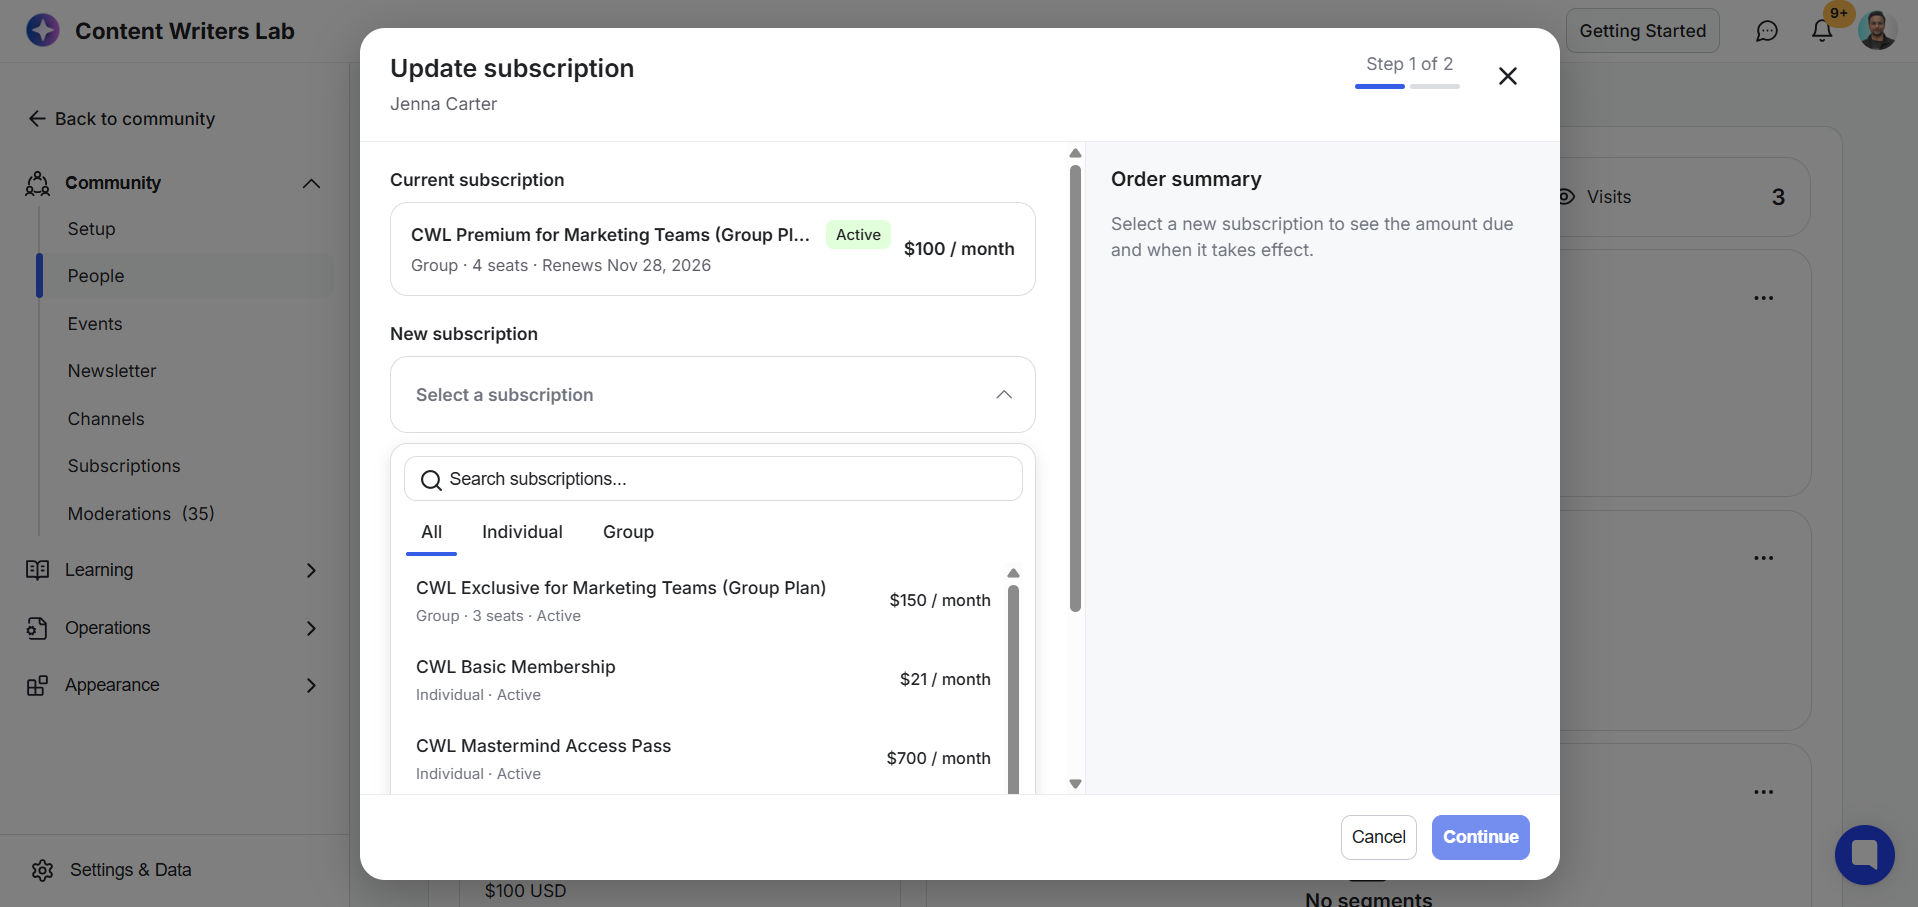1918x907 pixels.
Task: Click the Appearance icon in sidebar
Action: point(37,685)
